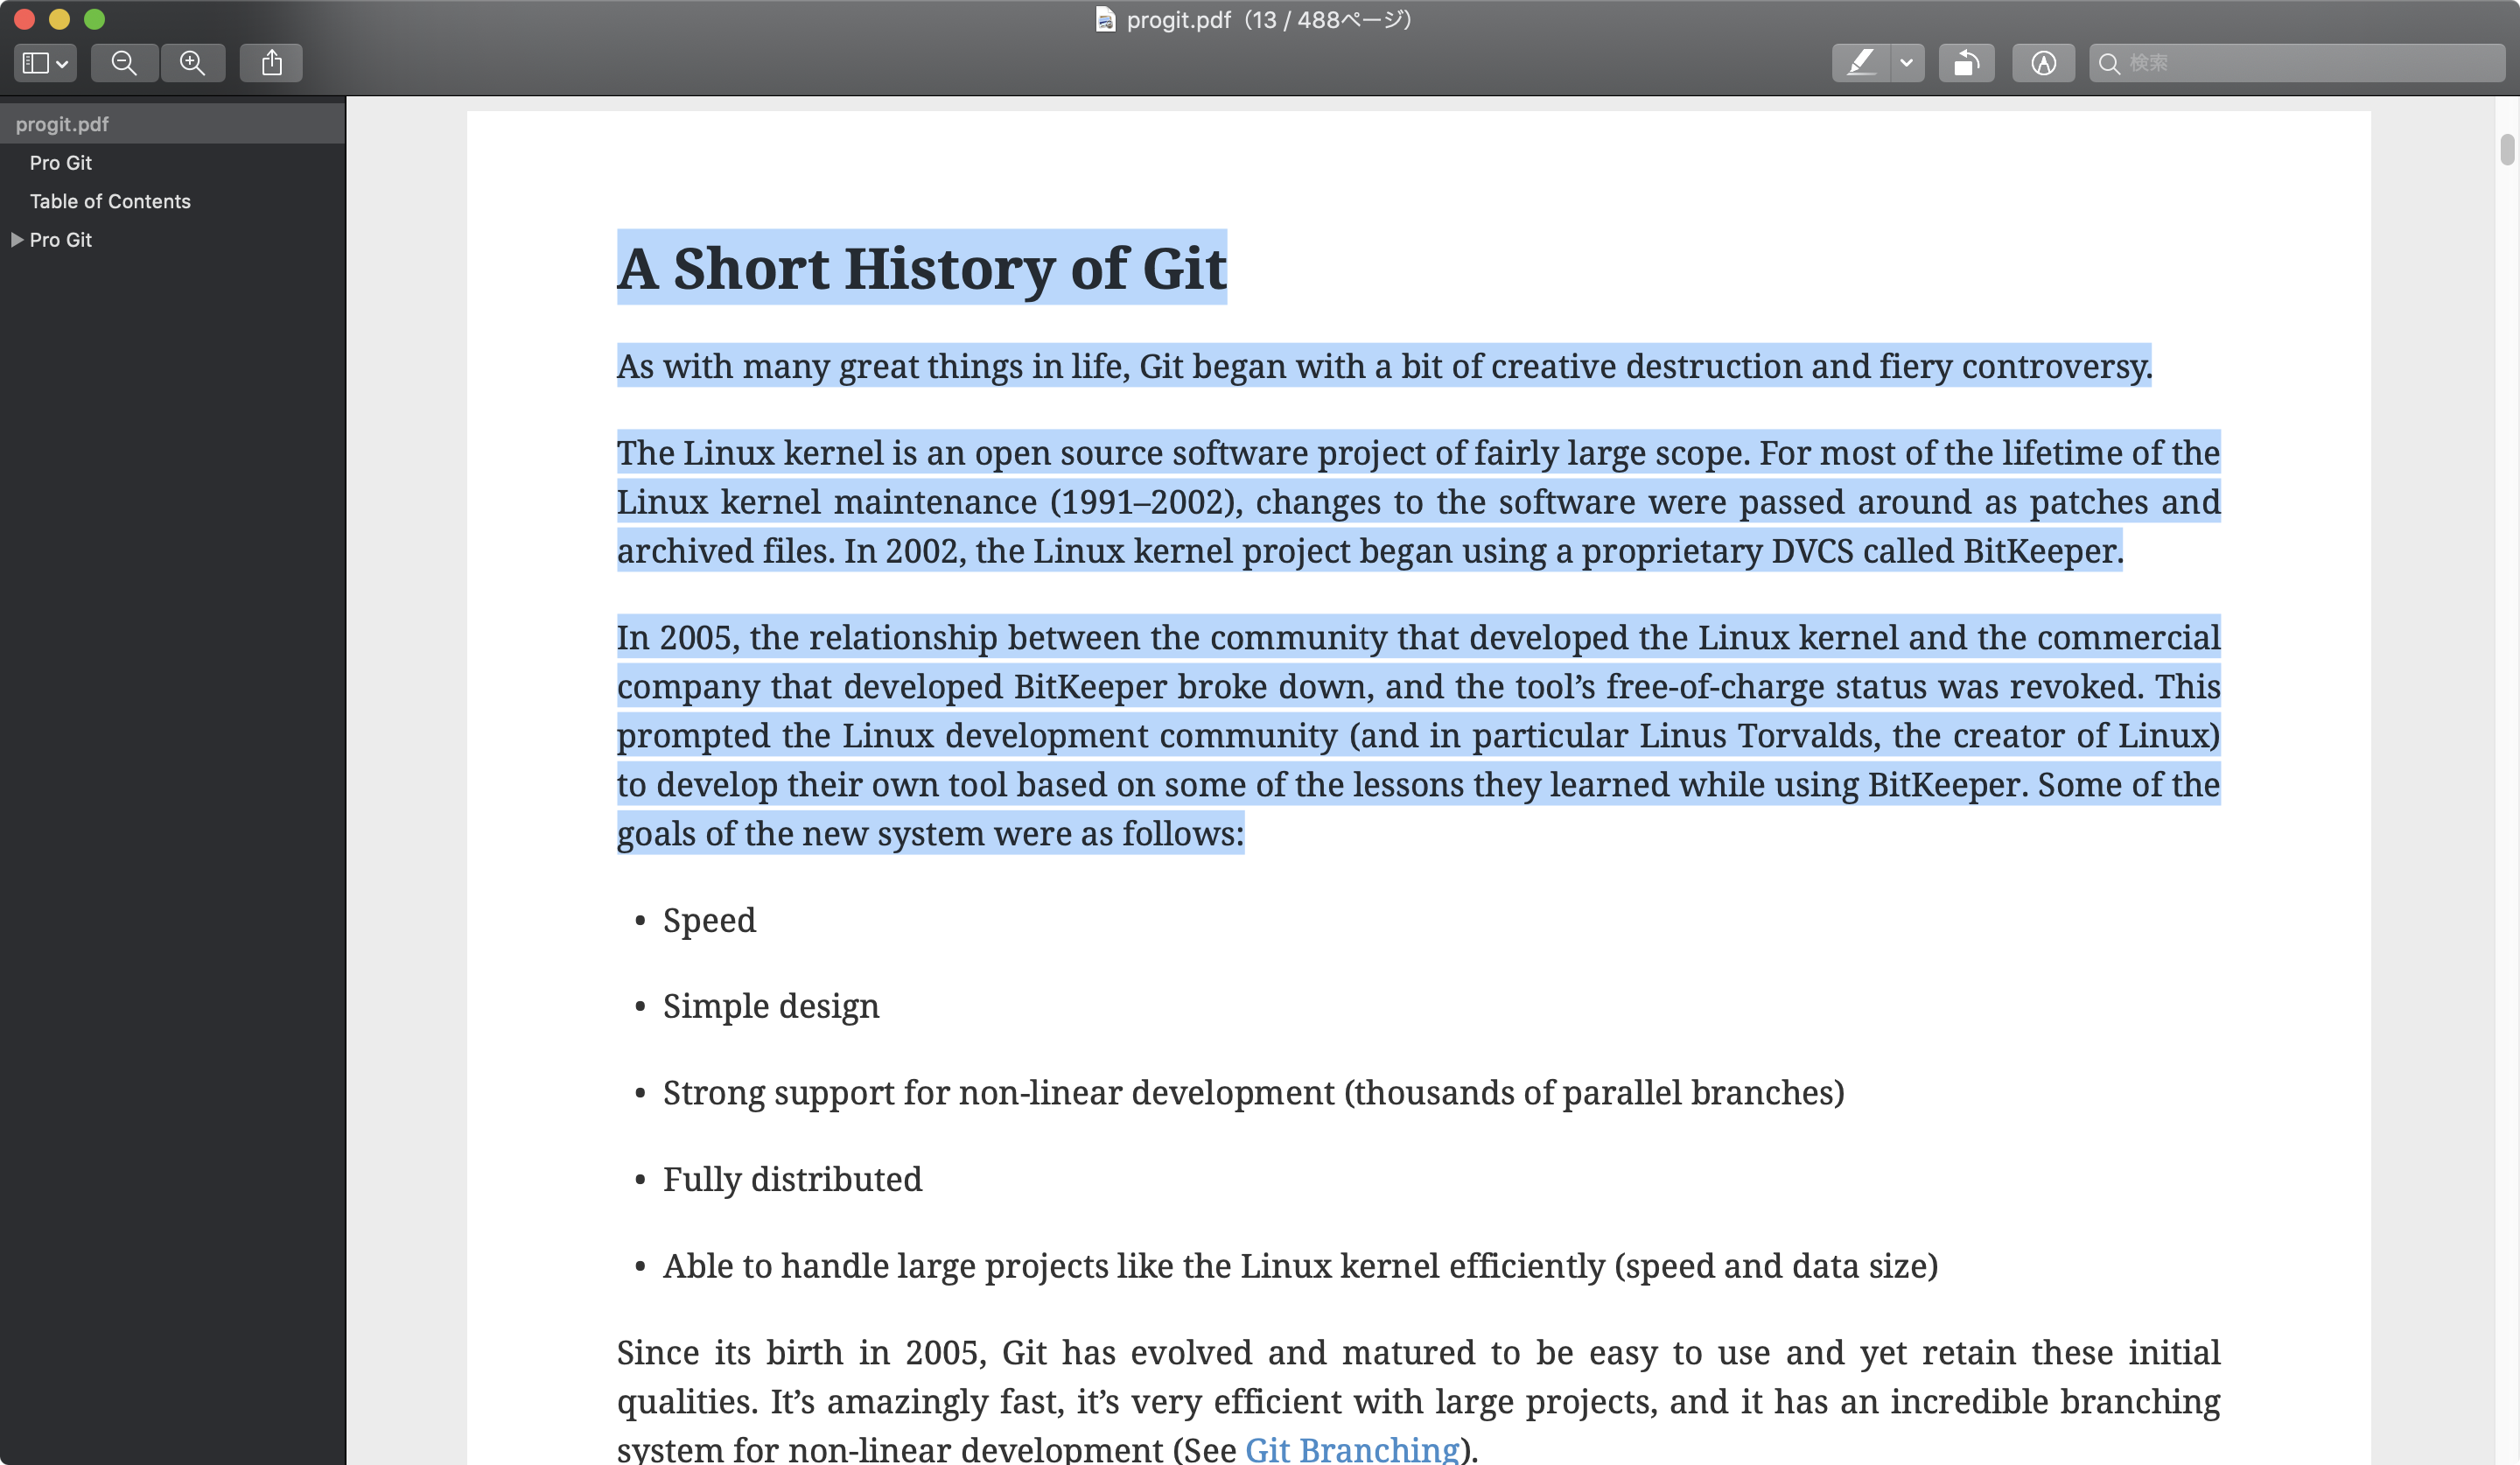2520x1465 pixels.
Task: Rotate the page with the rotate icon
Action: (x=1966, y=63)
